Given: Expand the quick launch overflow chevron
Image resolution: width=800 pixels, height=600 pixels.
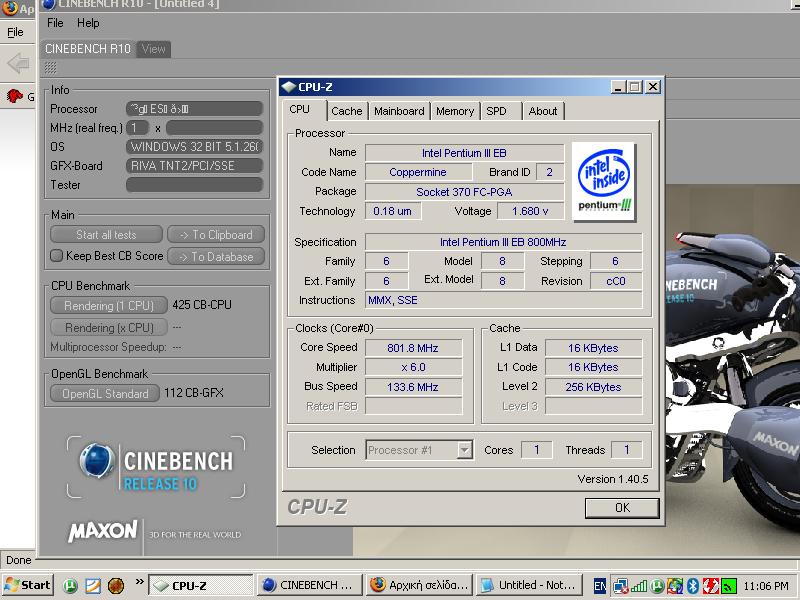Looking at the screenshot, I should coord(139,581).
